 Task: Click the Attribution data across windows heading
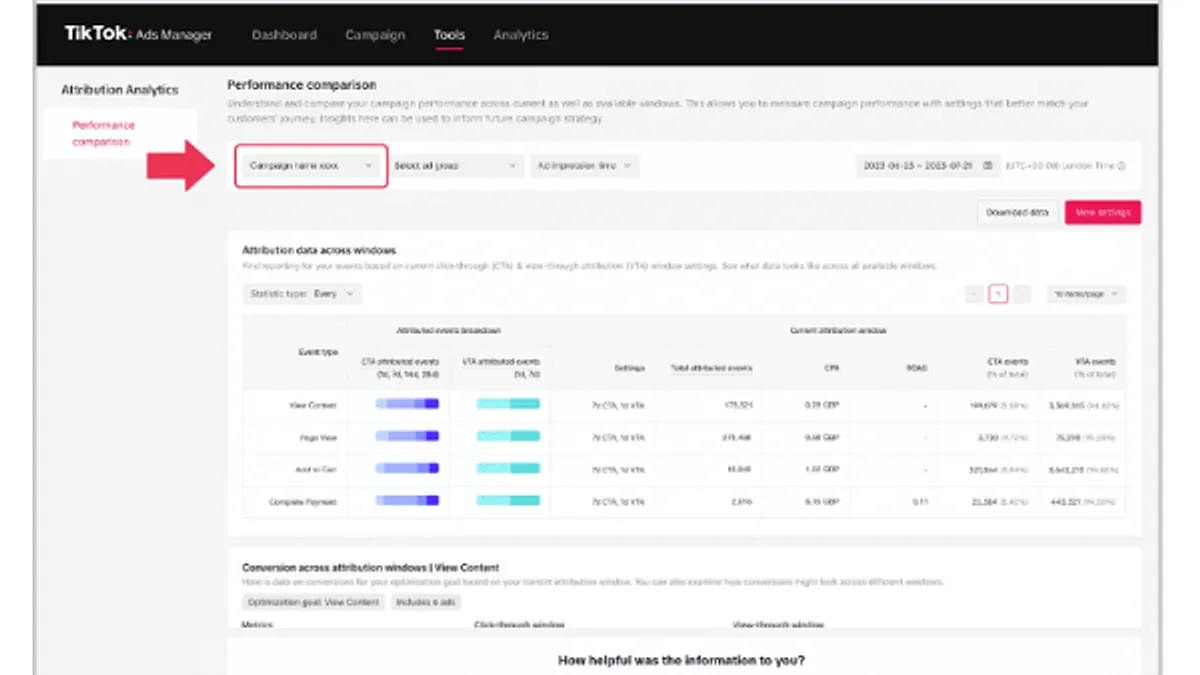click(x=319, y=250)
